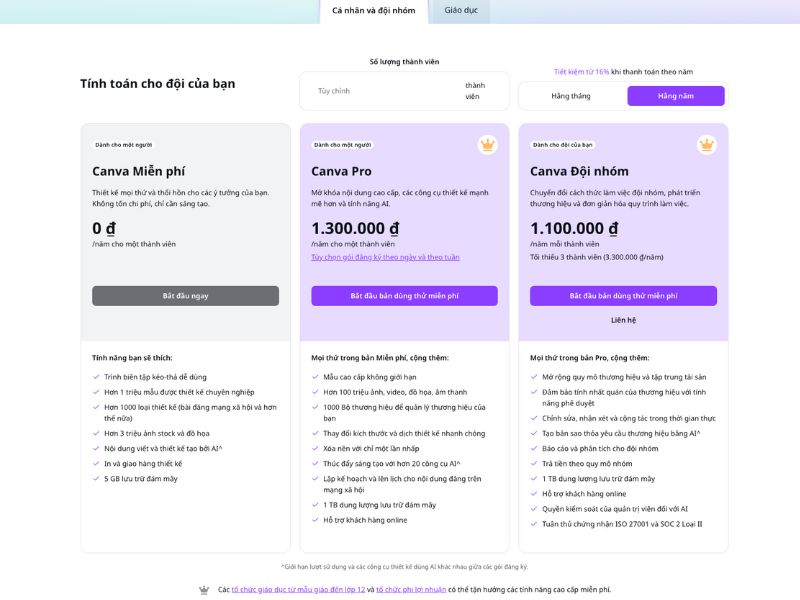800x600 pixels.
Task: Click the crown icon beside the education footer note
Action: [204, 590]
